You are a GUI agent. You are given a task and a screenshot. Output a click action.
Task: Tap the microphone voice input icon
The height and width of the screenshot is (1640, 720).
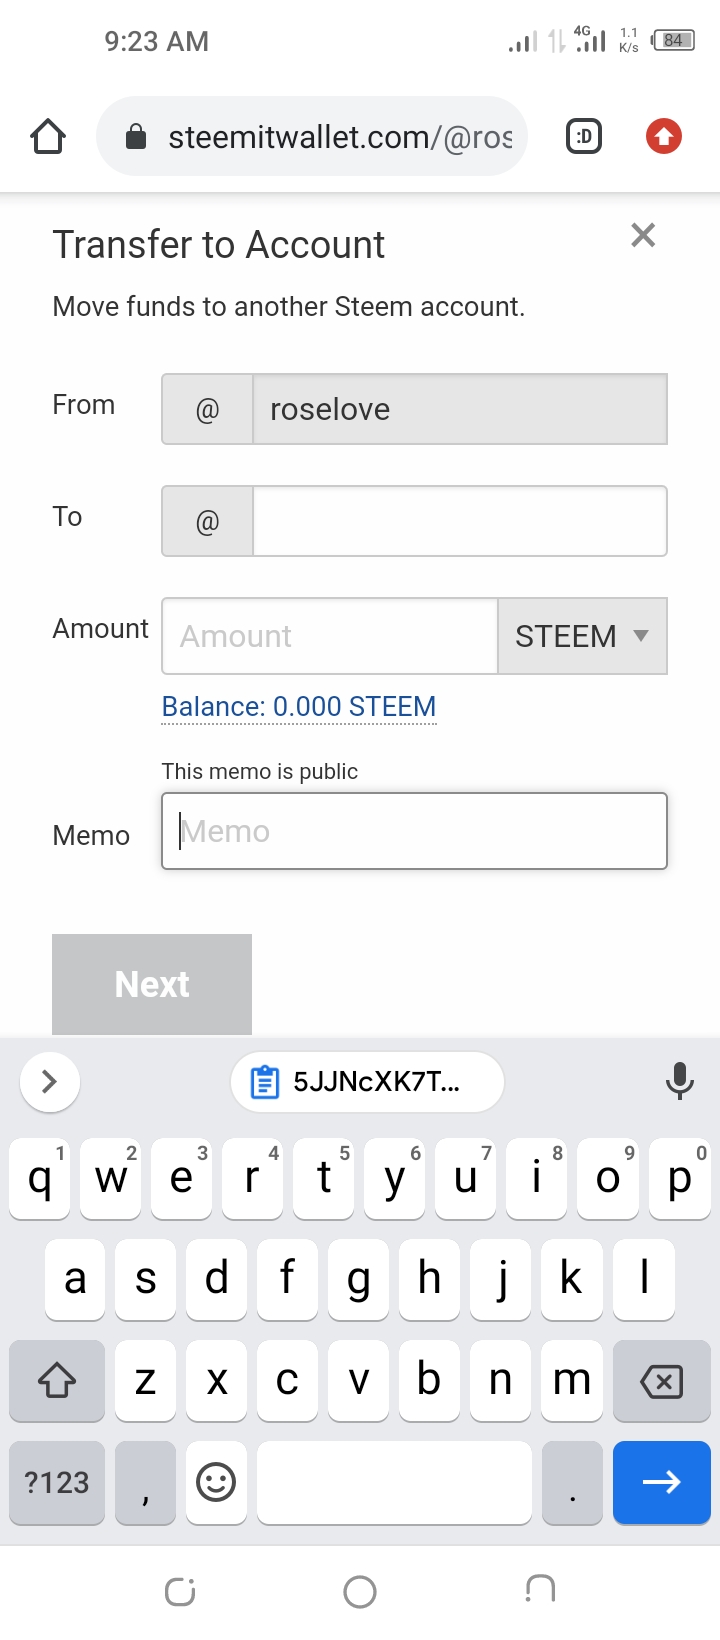tap(679, 1081)
